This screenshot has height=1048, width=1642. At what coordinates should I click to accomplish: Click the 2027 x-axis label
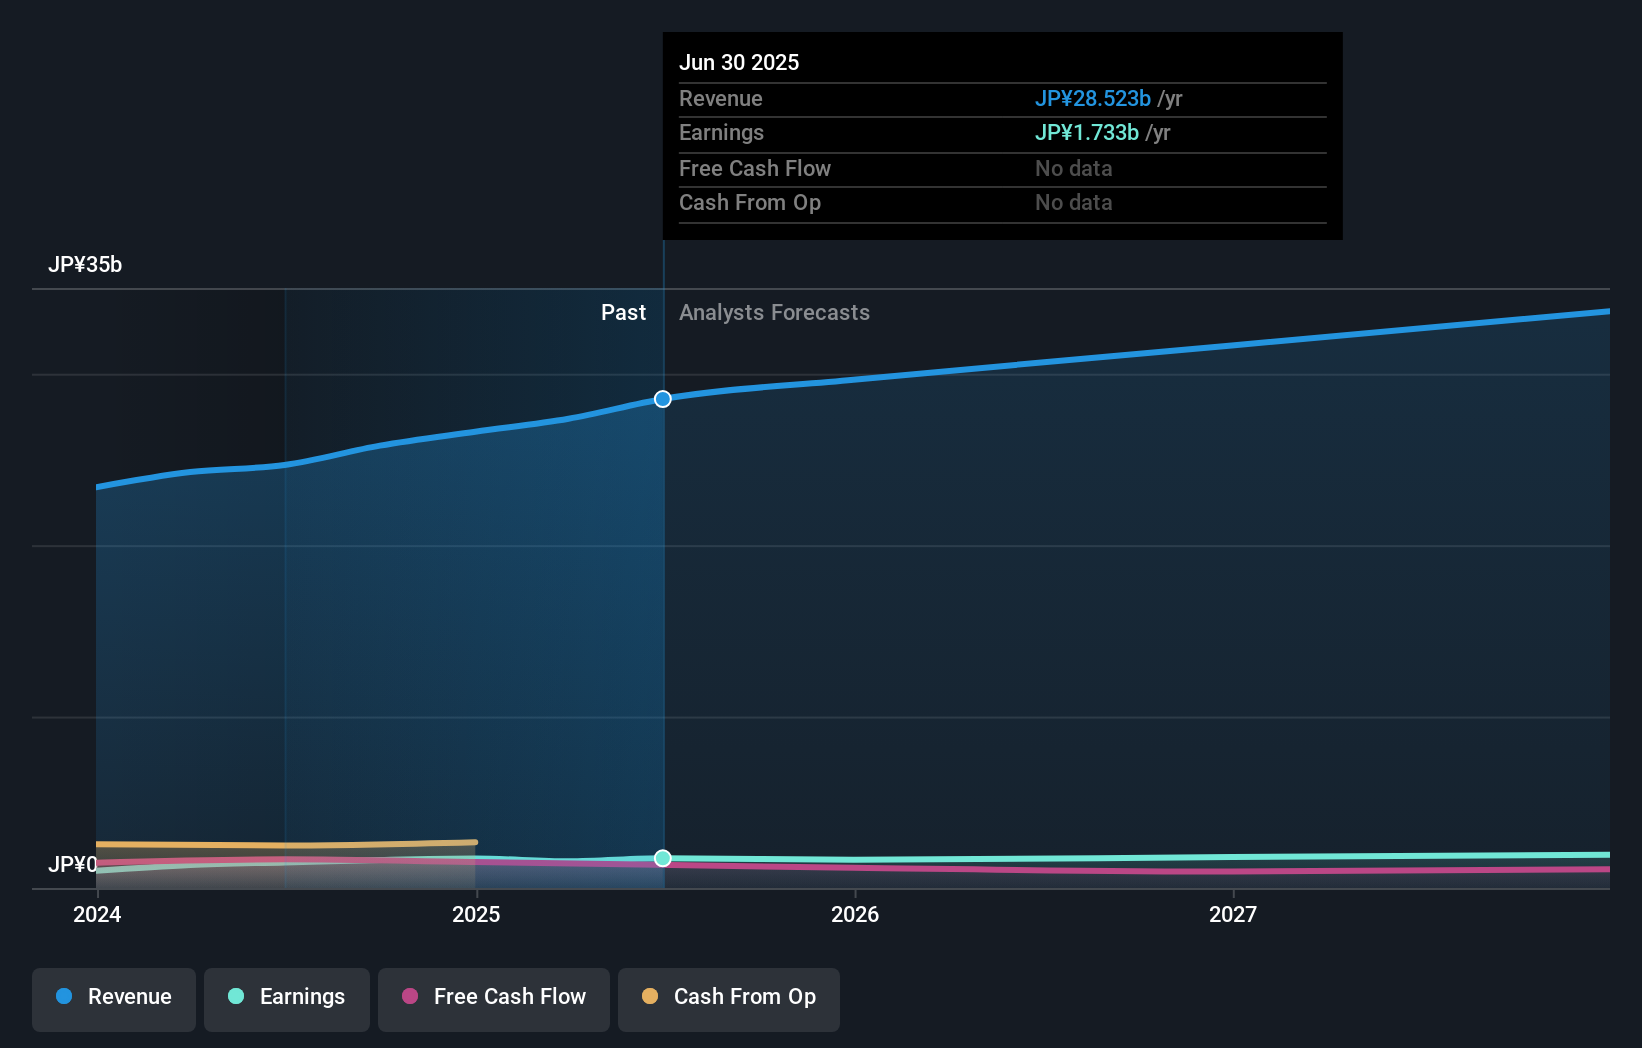coord(1233,914)
